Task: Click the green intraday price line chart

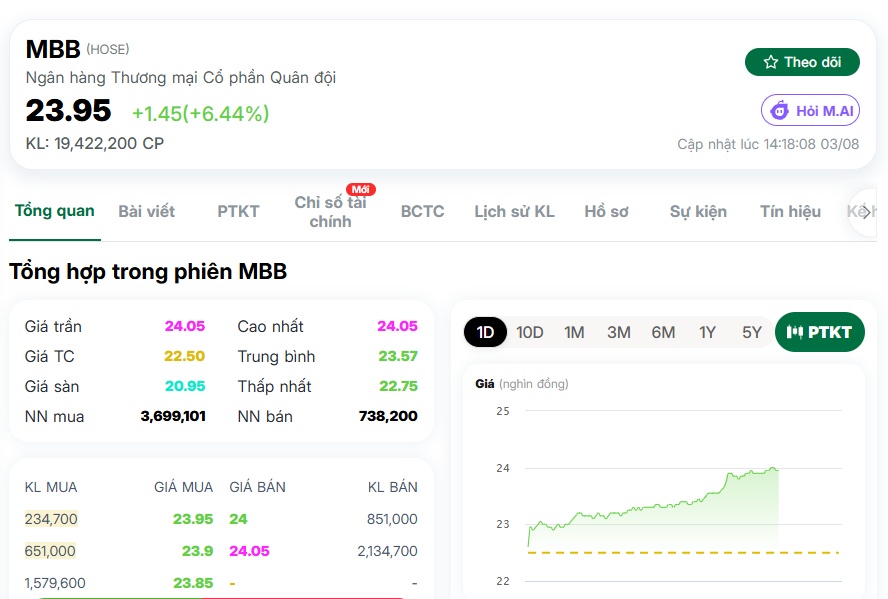Action: tap(654, 506)
